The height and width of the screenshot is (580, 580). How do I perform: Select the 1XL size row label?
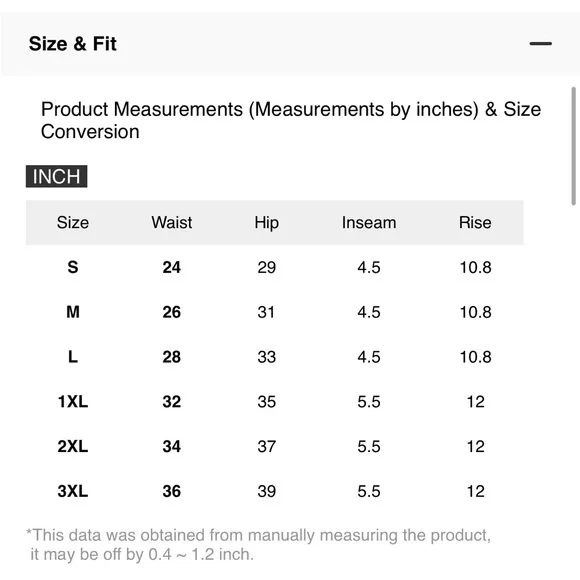click(x=73, y=402)
